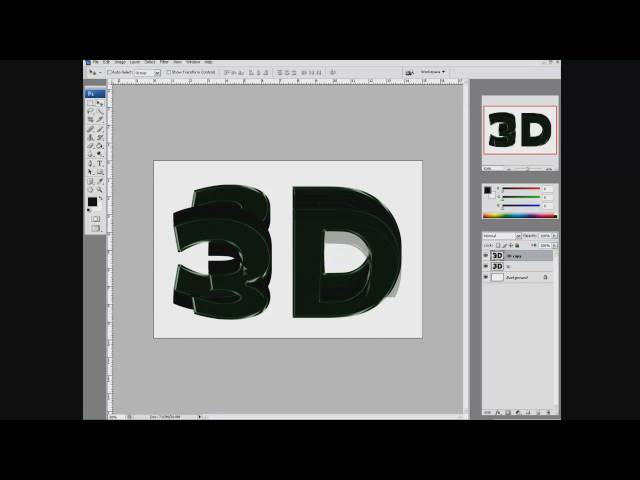Open the Auto-Select Group dropdown
The height and width of the screenshot is (480, 640).
[147, 73]
